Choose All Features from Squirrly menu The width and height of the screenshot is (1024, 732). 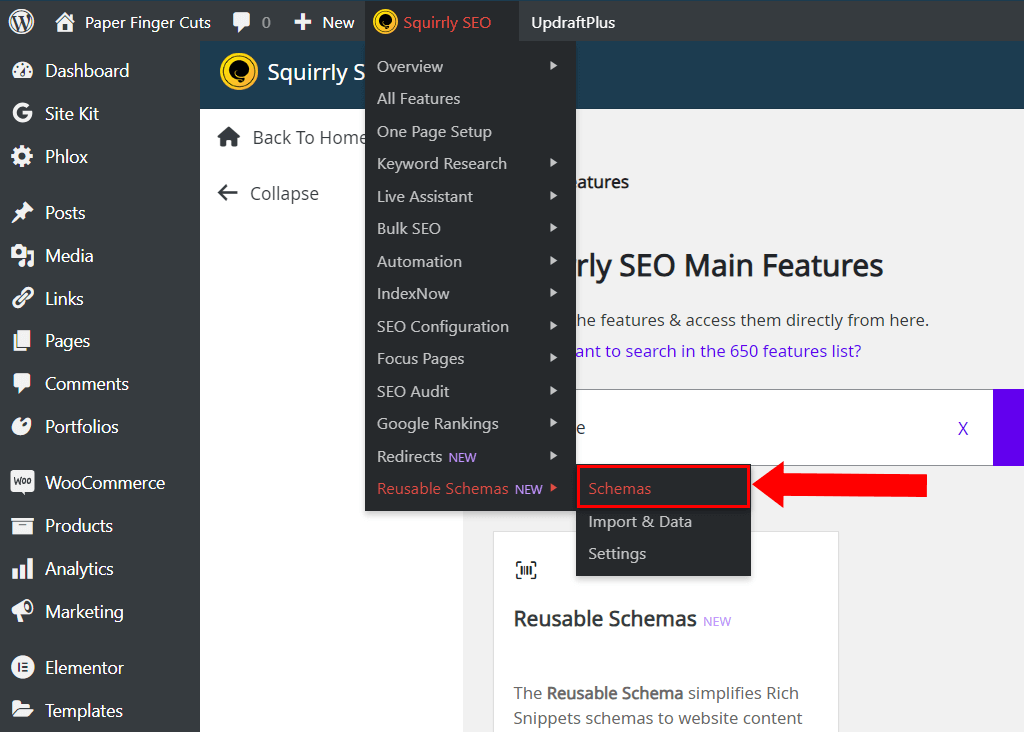coord(470,99)
